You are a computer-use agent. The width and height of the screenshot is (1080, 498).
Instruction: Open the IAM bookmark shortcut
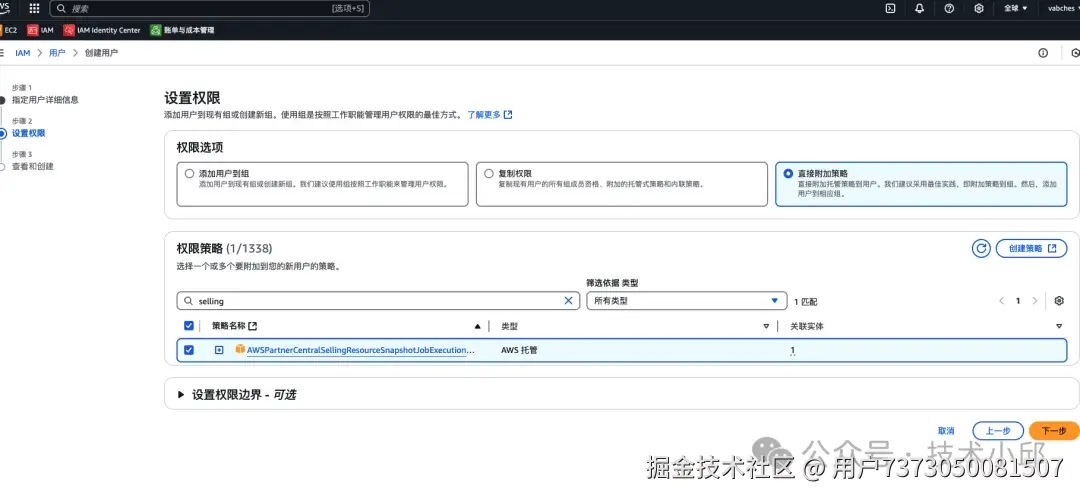click(40, 30)
